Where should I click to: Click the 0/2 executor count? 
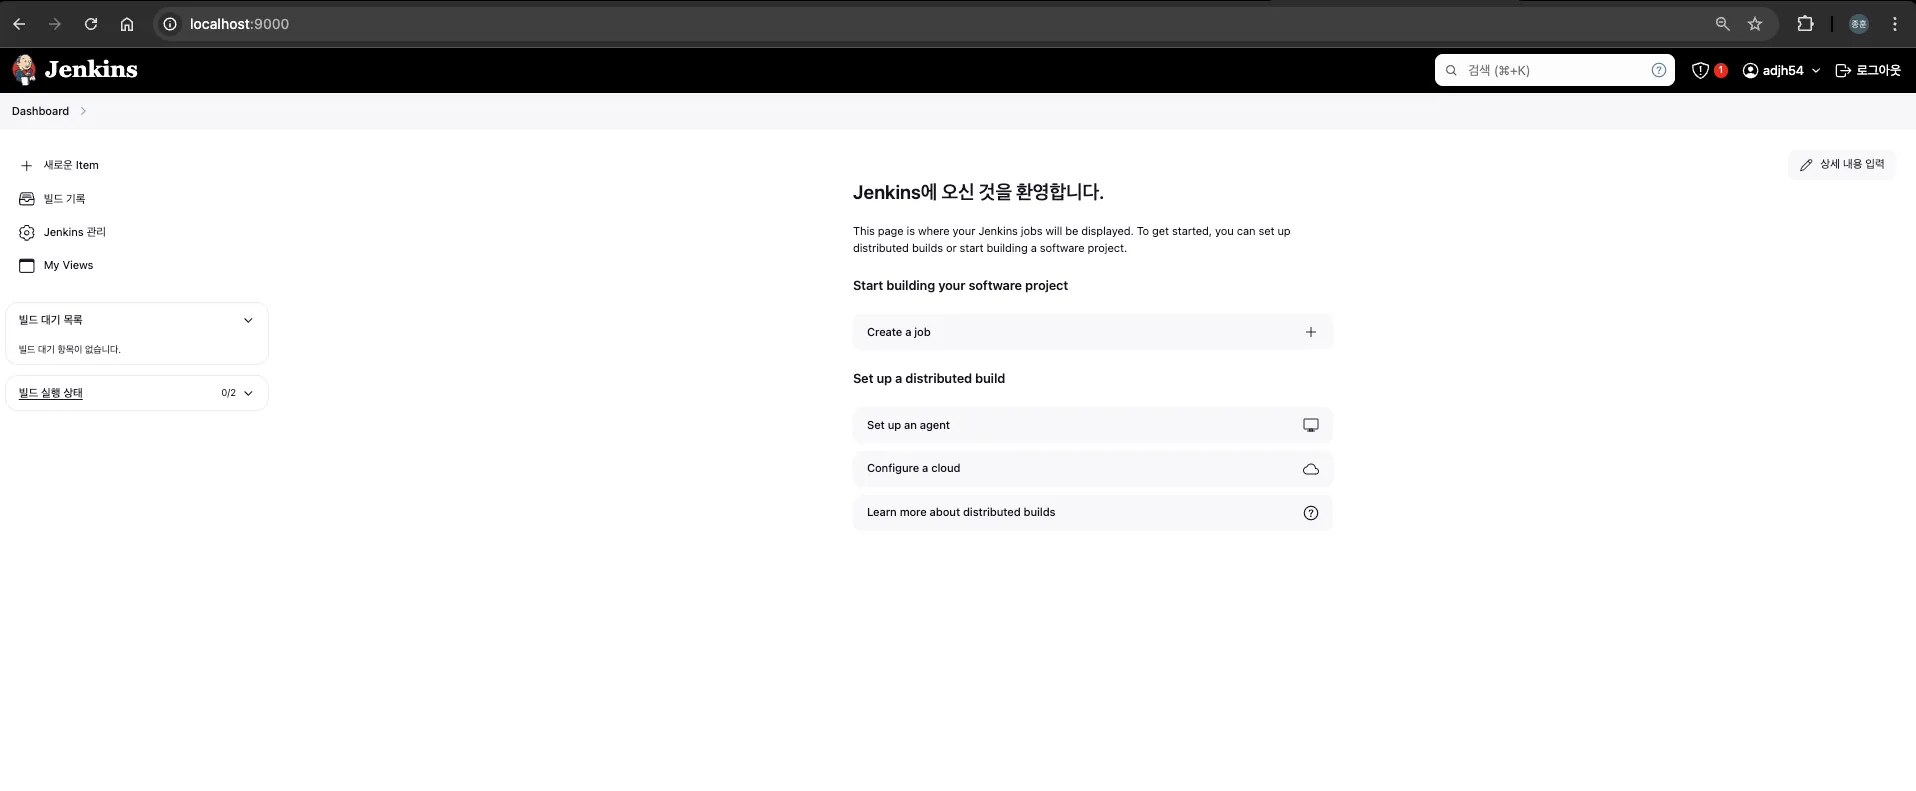point(229,393)
